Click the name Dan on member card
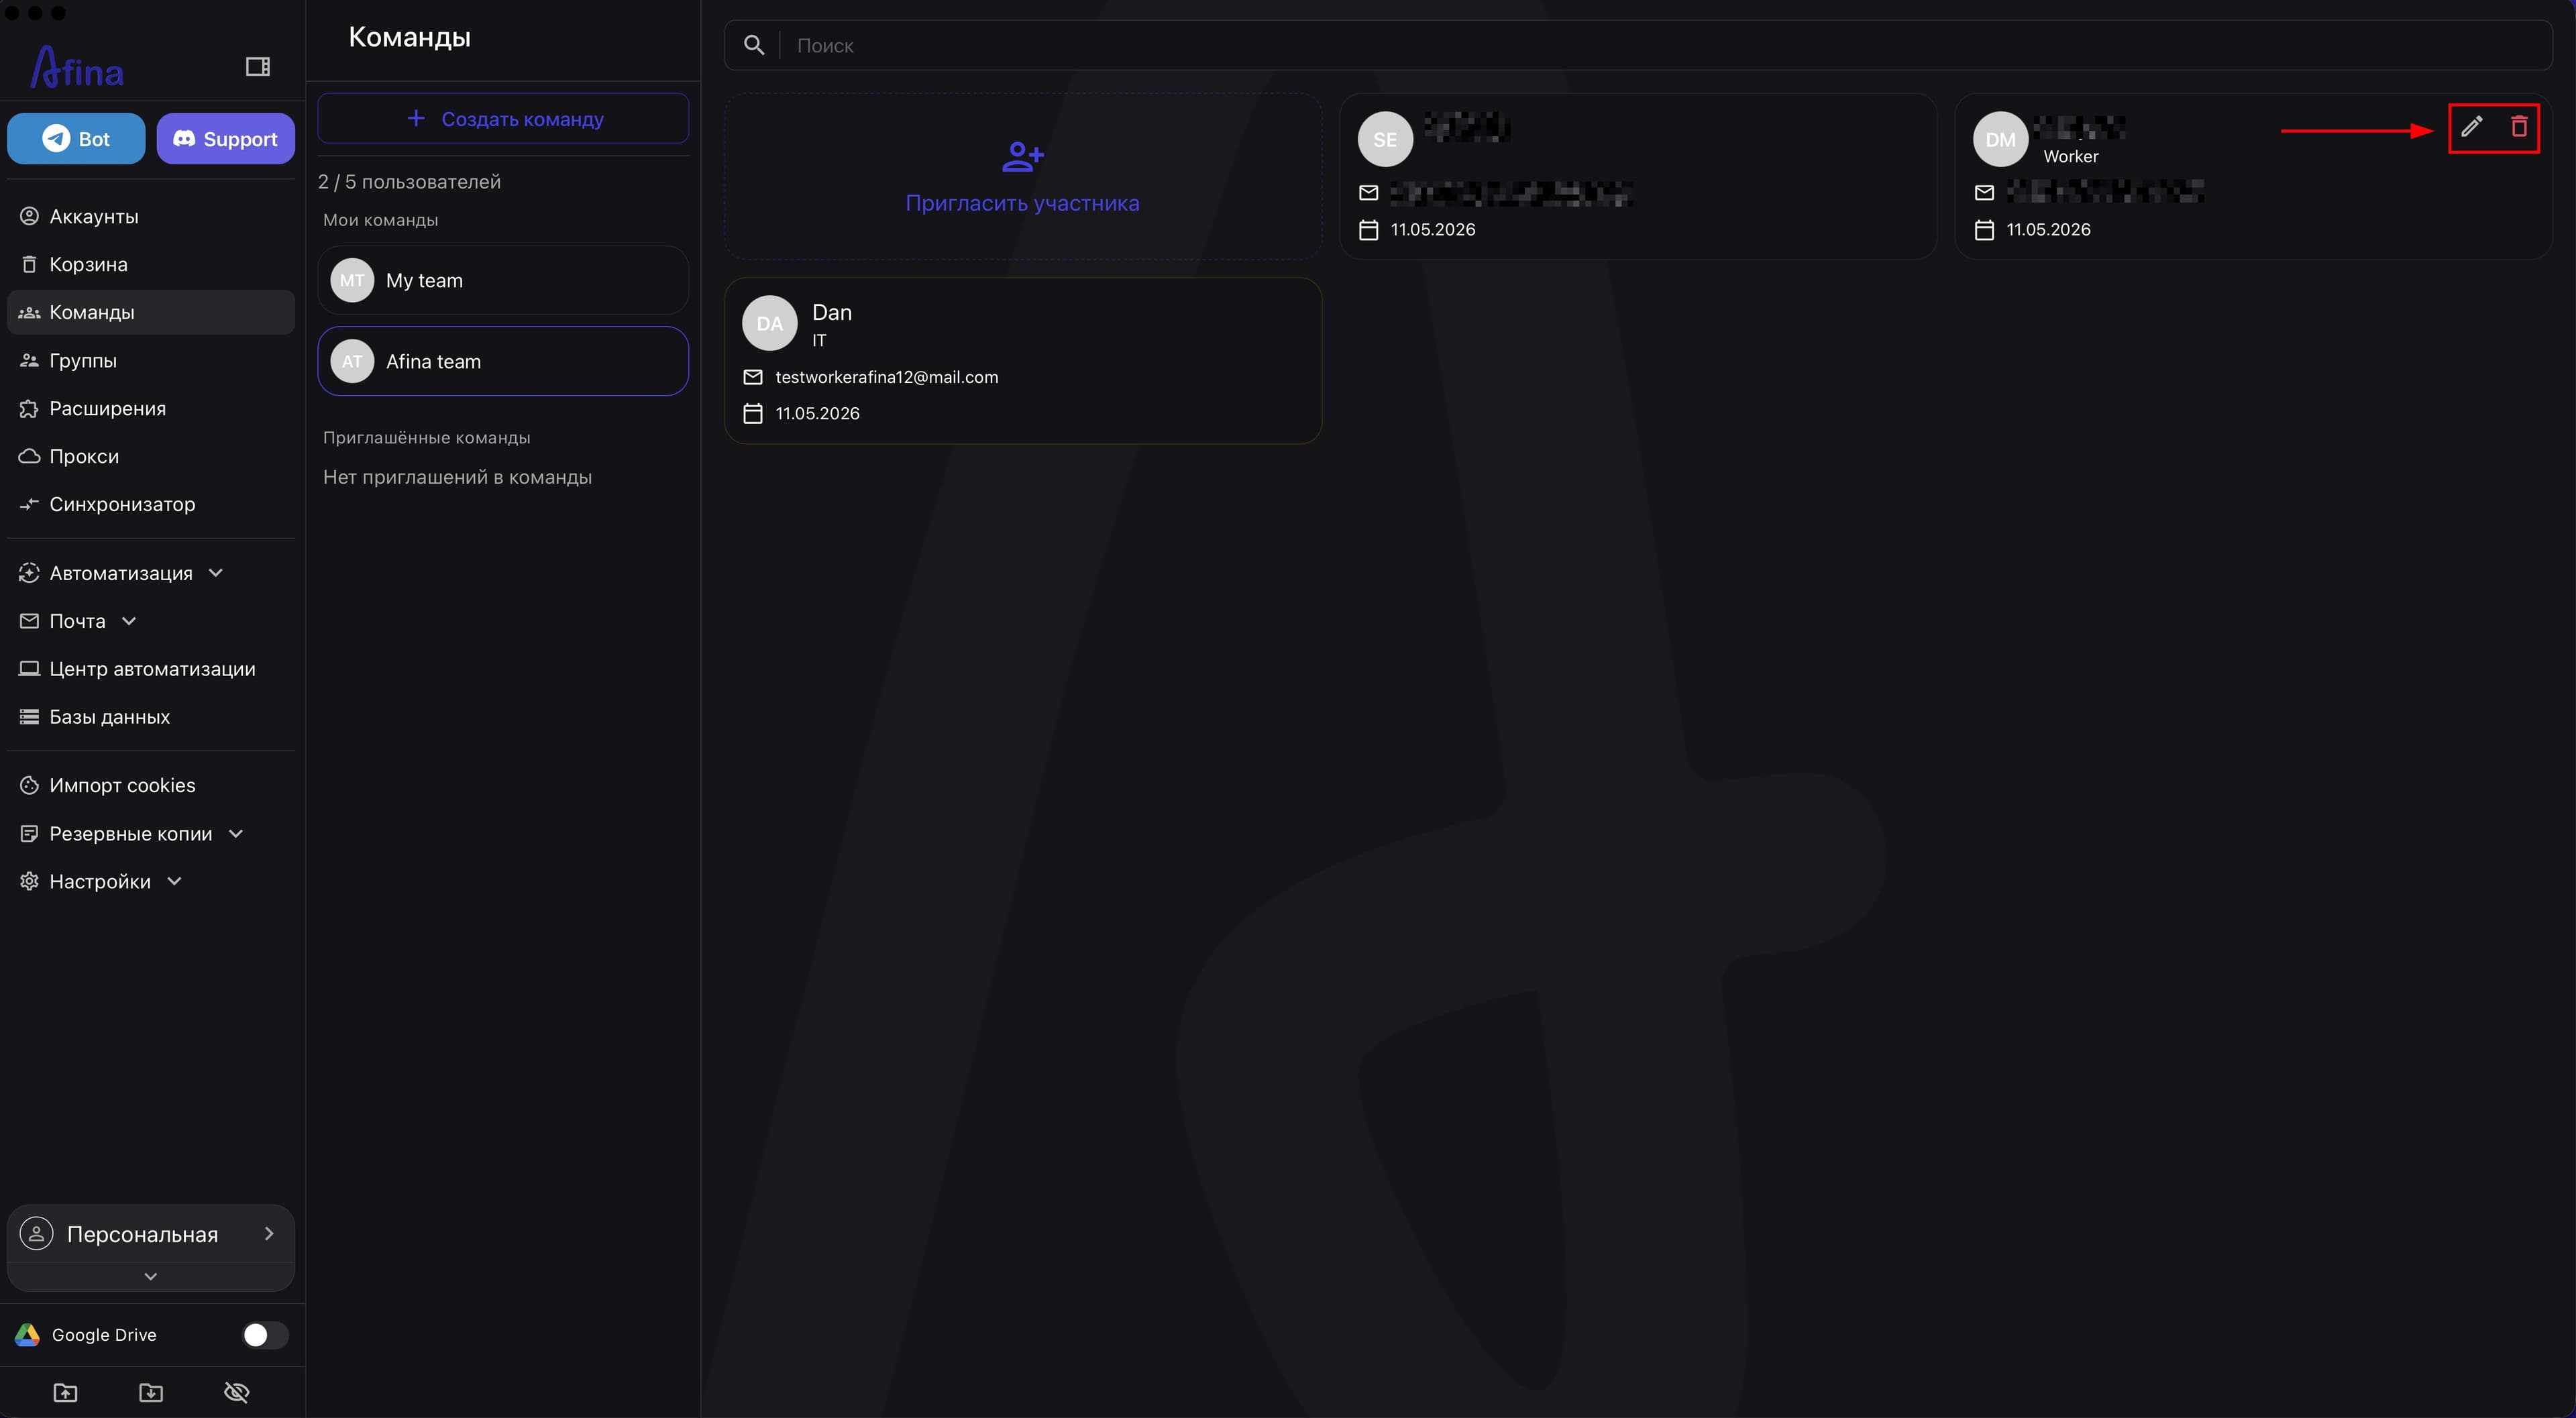Screen dimensions: 2576x1418 click(x=832, y=312)
